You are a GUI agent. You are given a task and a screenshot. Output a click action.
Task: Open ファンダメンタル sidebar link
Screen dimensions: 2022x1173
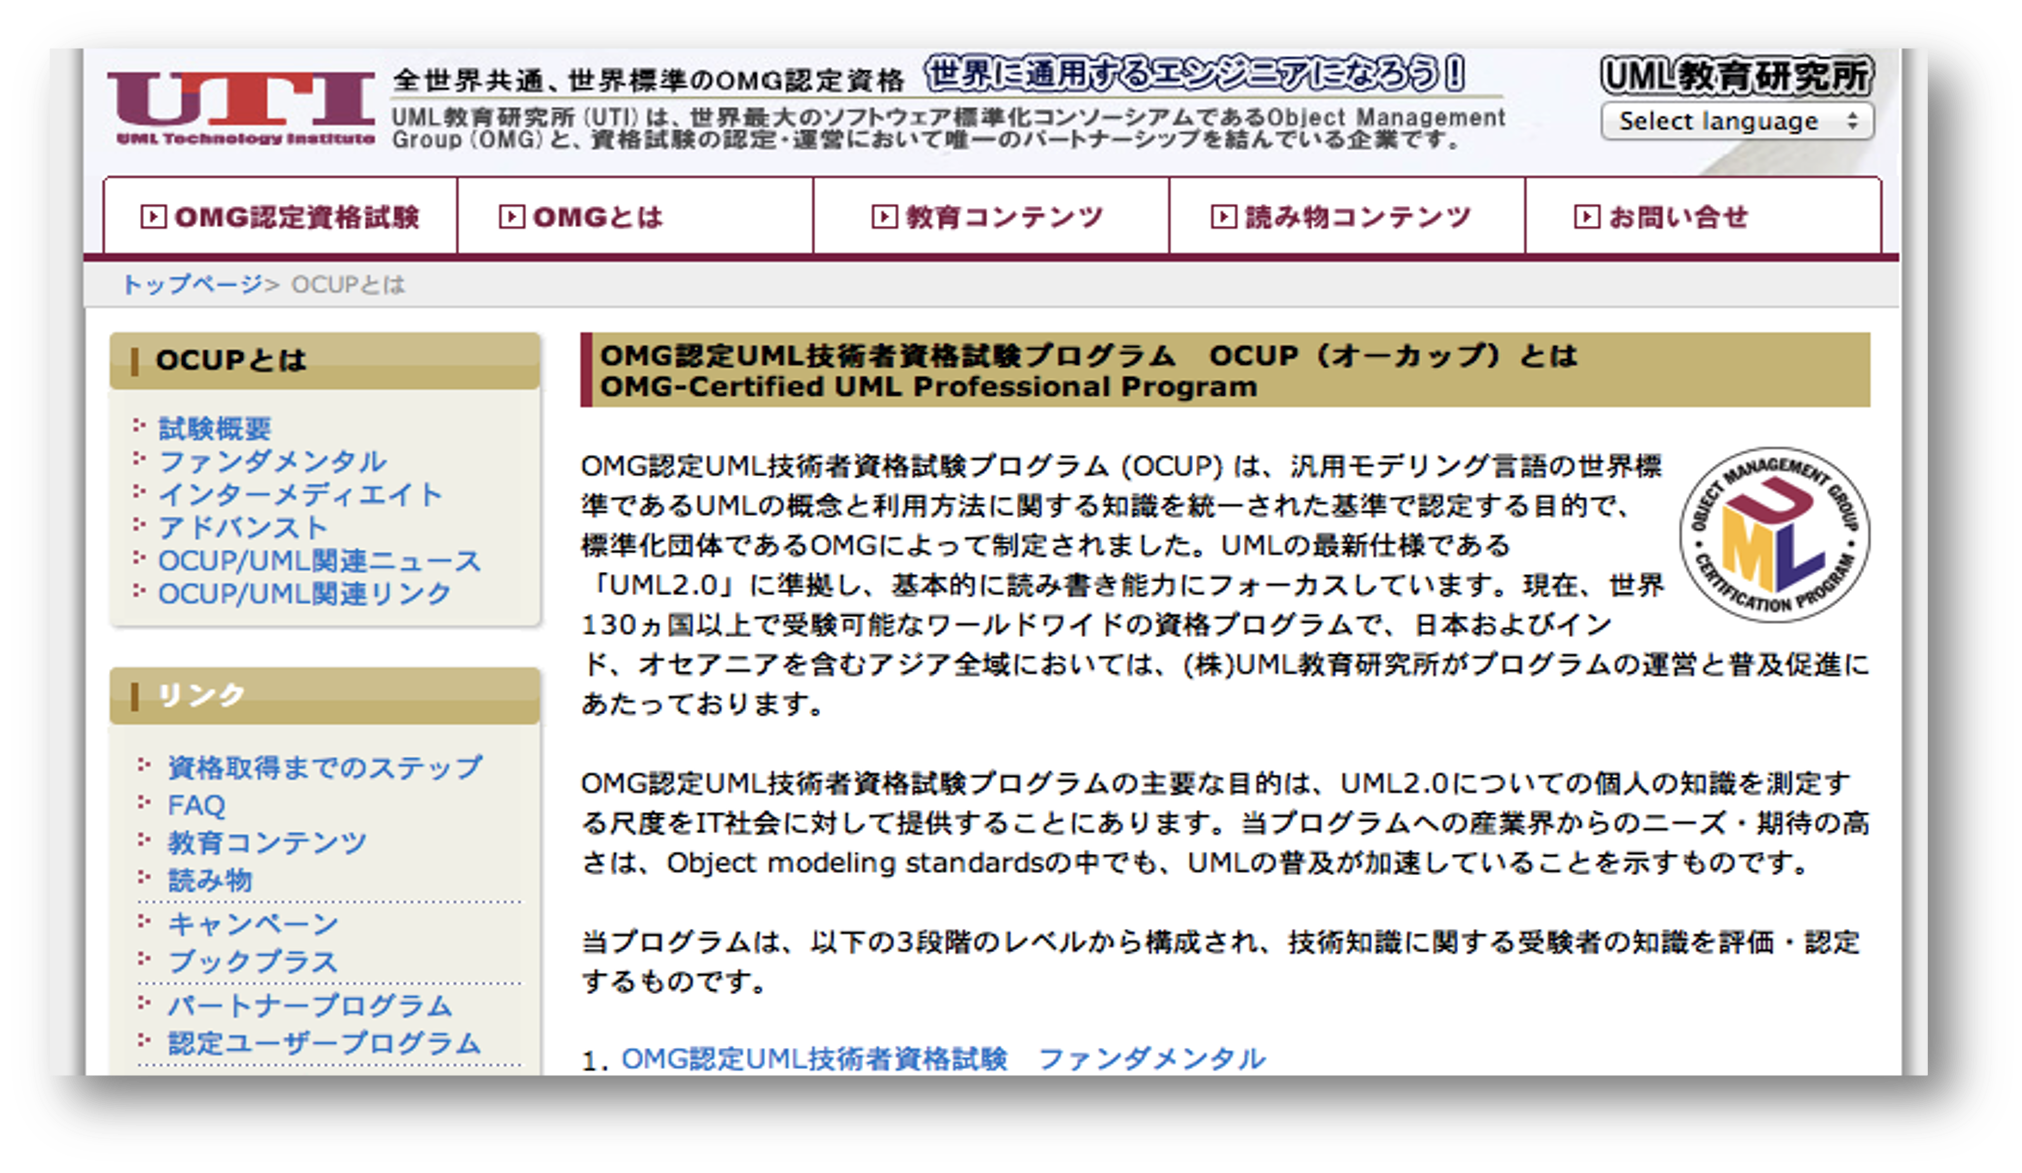tap(272, 462)
